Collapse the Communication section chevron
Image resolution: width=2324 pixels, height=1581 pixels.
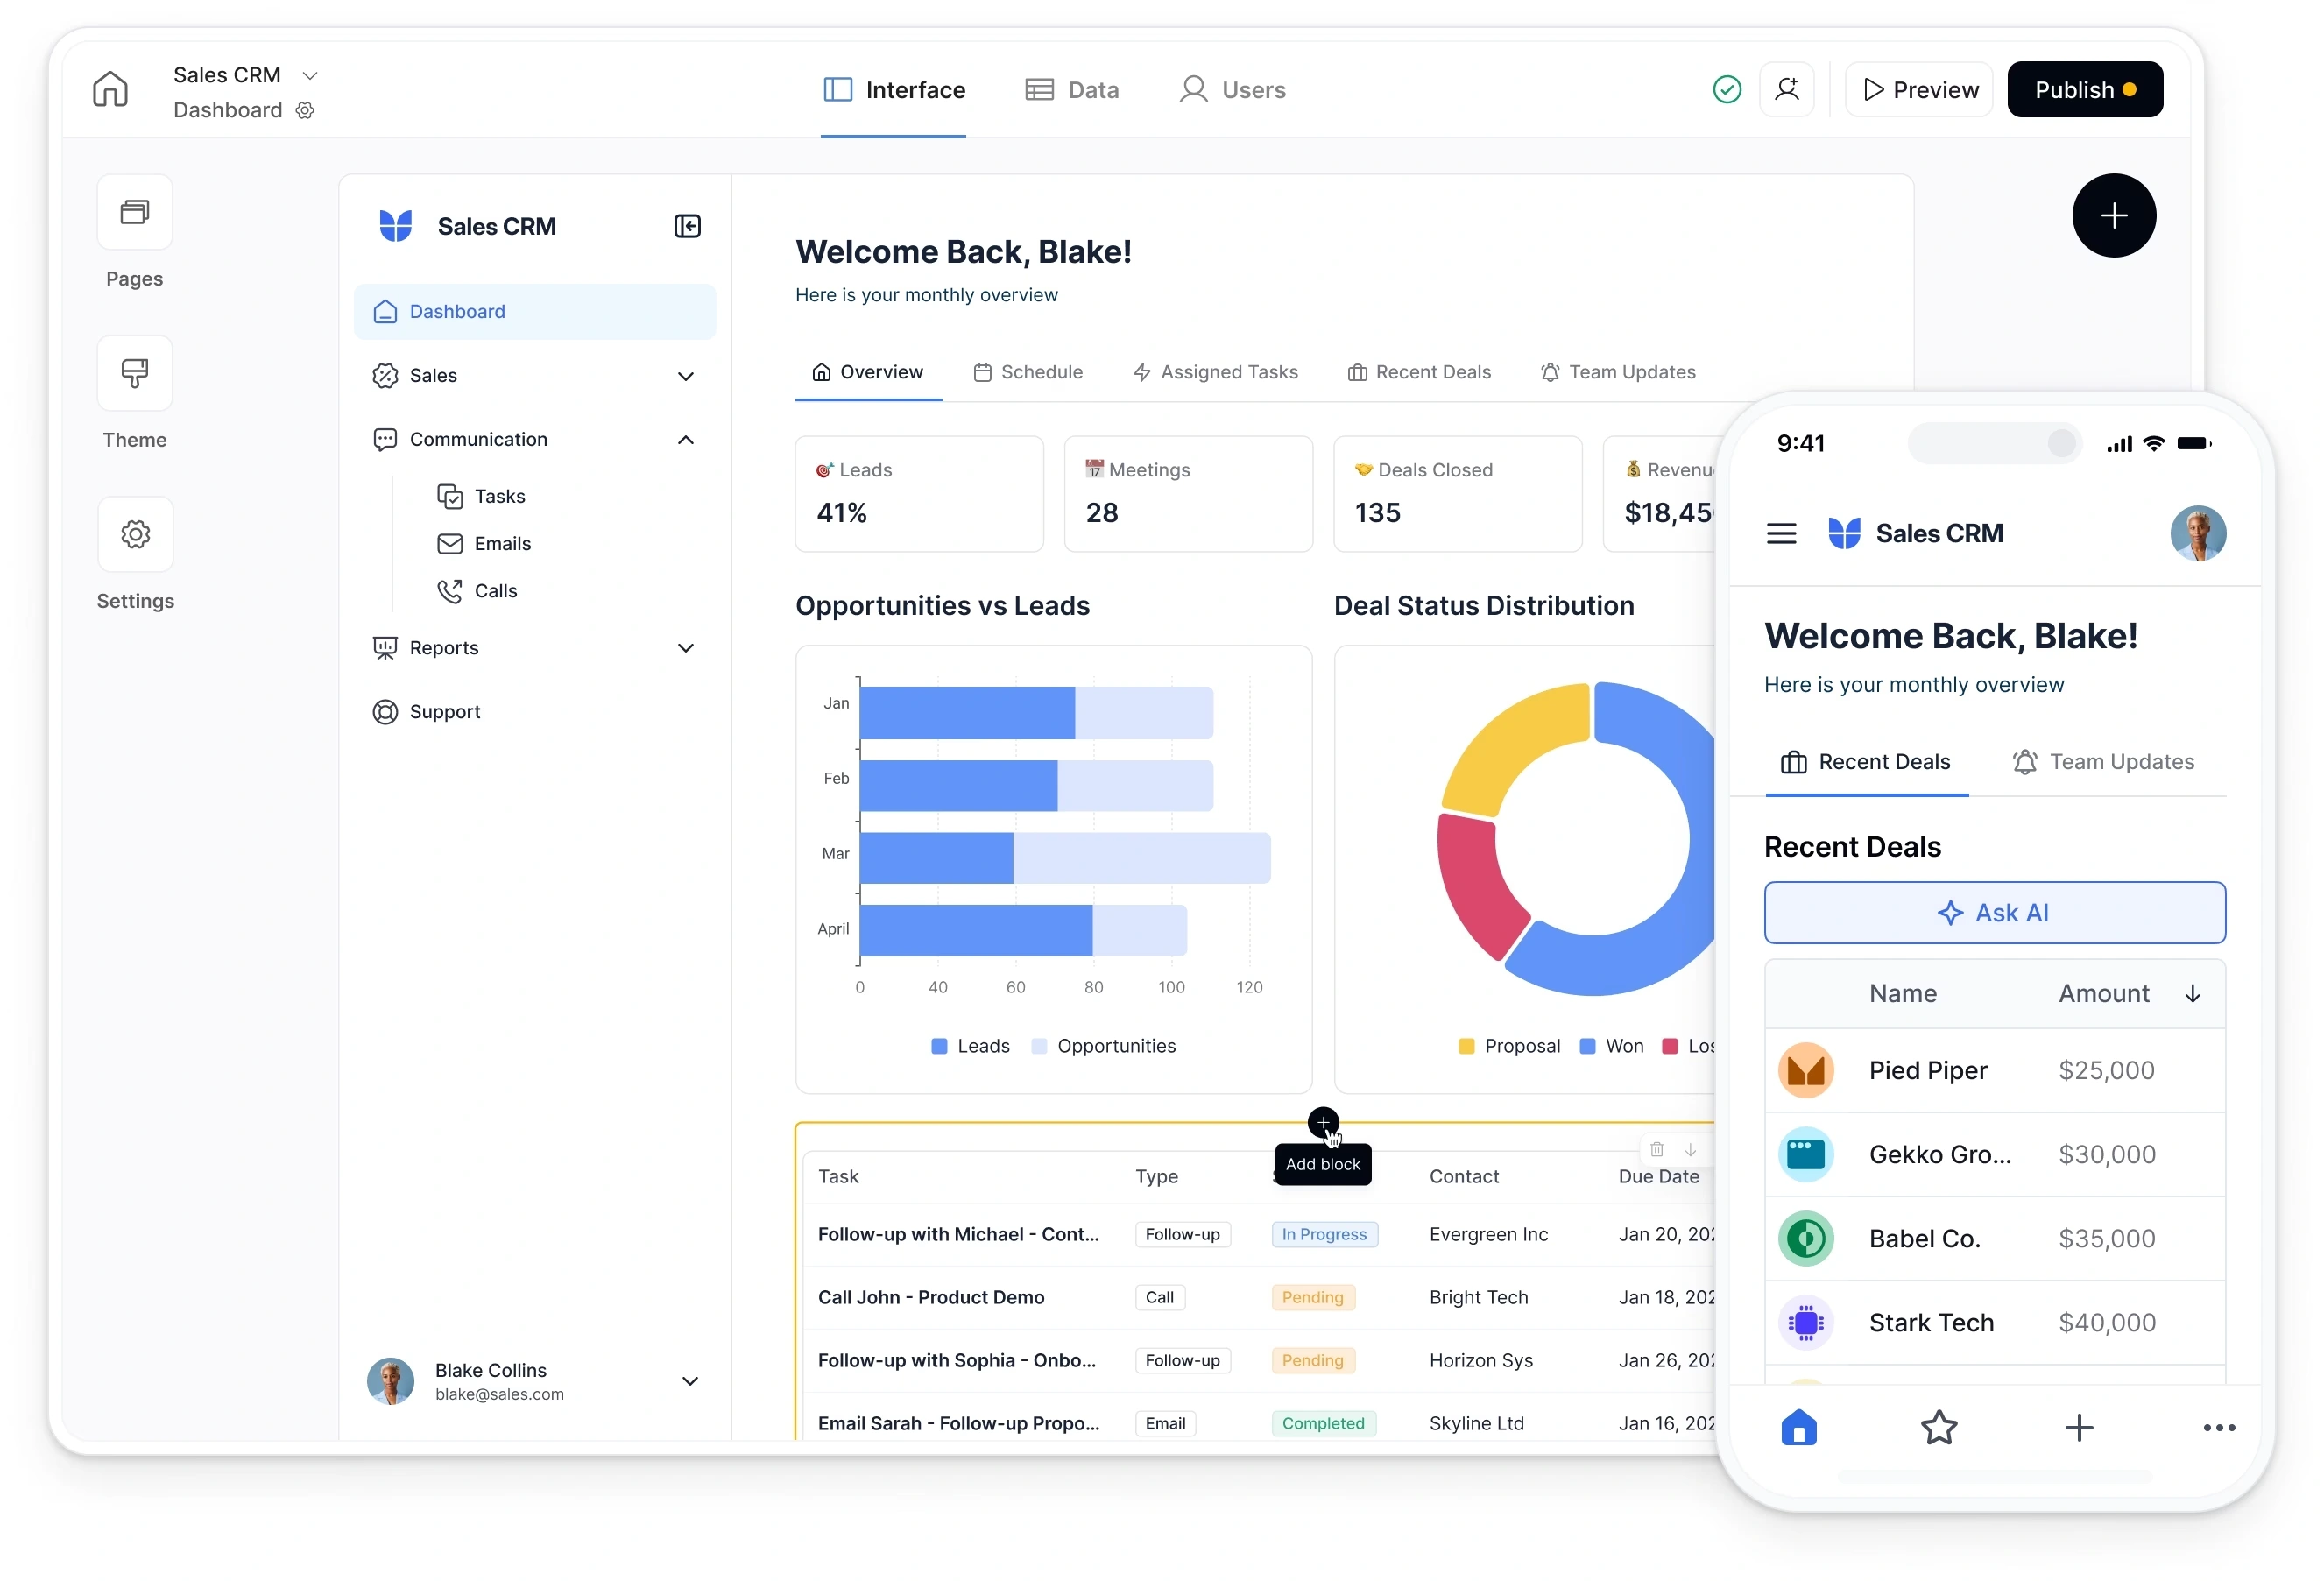[686, 440]
